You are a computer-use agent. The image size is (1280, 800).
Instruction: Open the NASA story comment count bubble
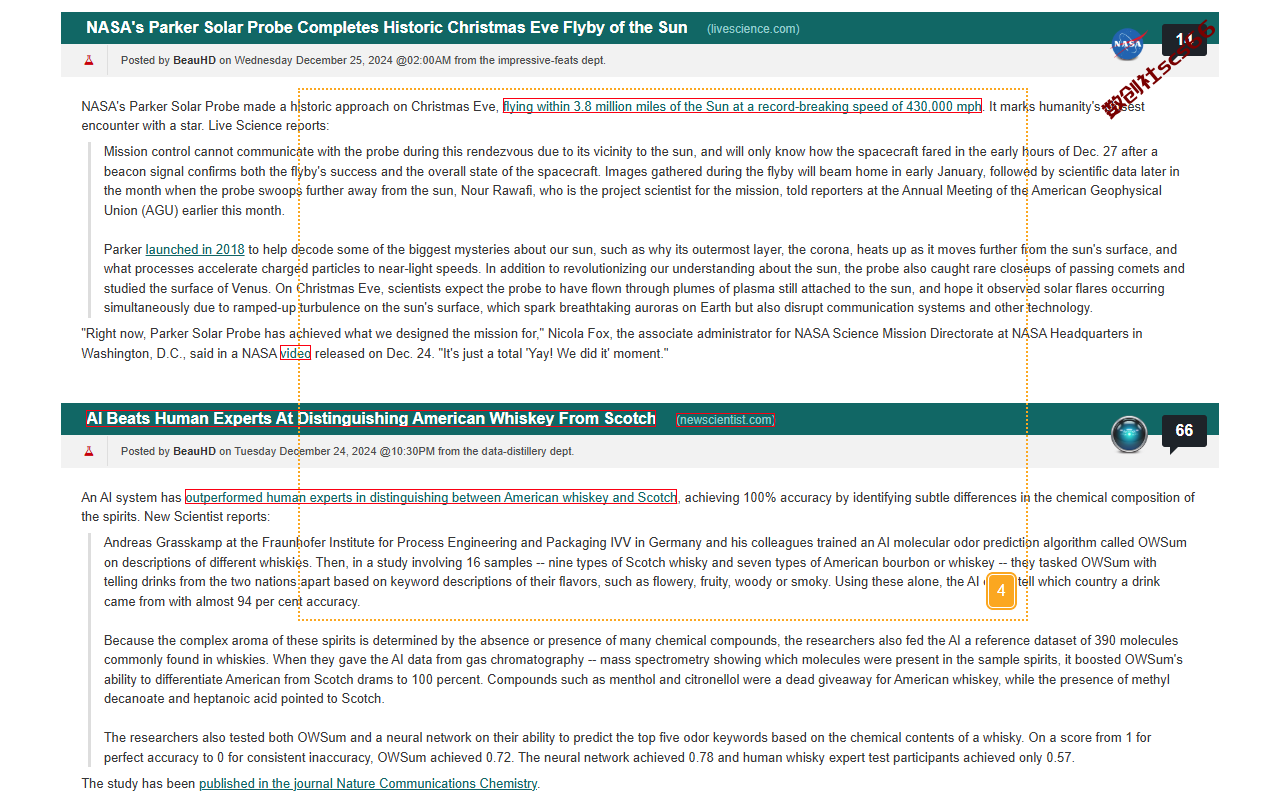[1184, 41]
